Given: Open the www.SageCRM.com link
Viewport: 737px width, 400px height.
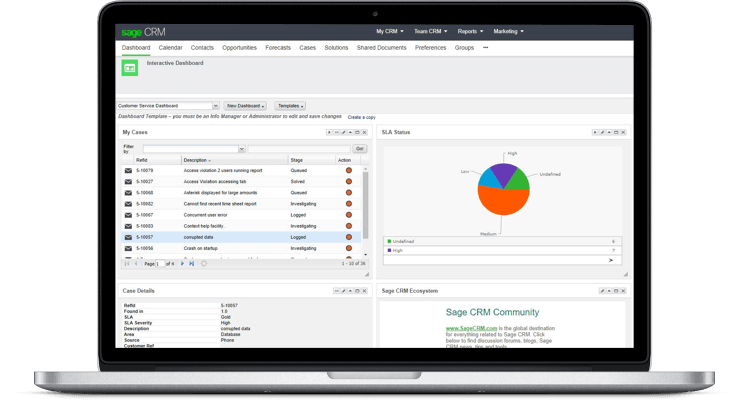Looking at the screenshot, I should [x=466, y=327].
